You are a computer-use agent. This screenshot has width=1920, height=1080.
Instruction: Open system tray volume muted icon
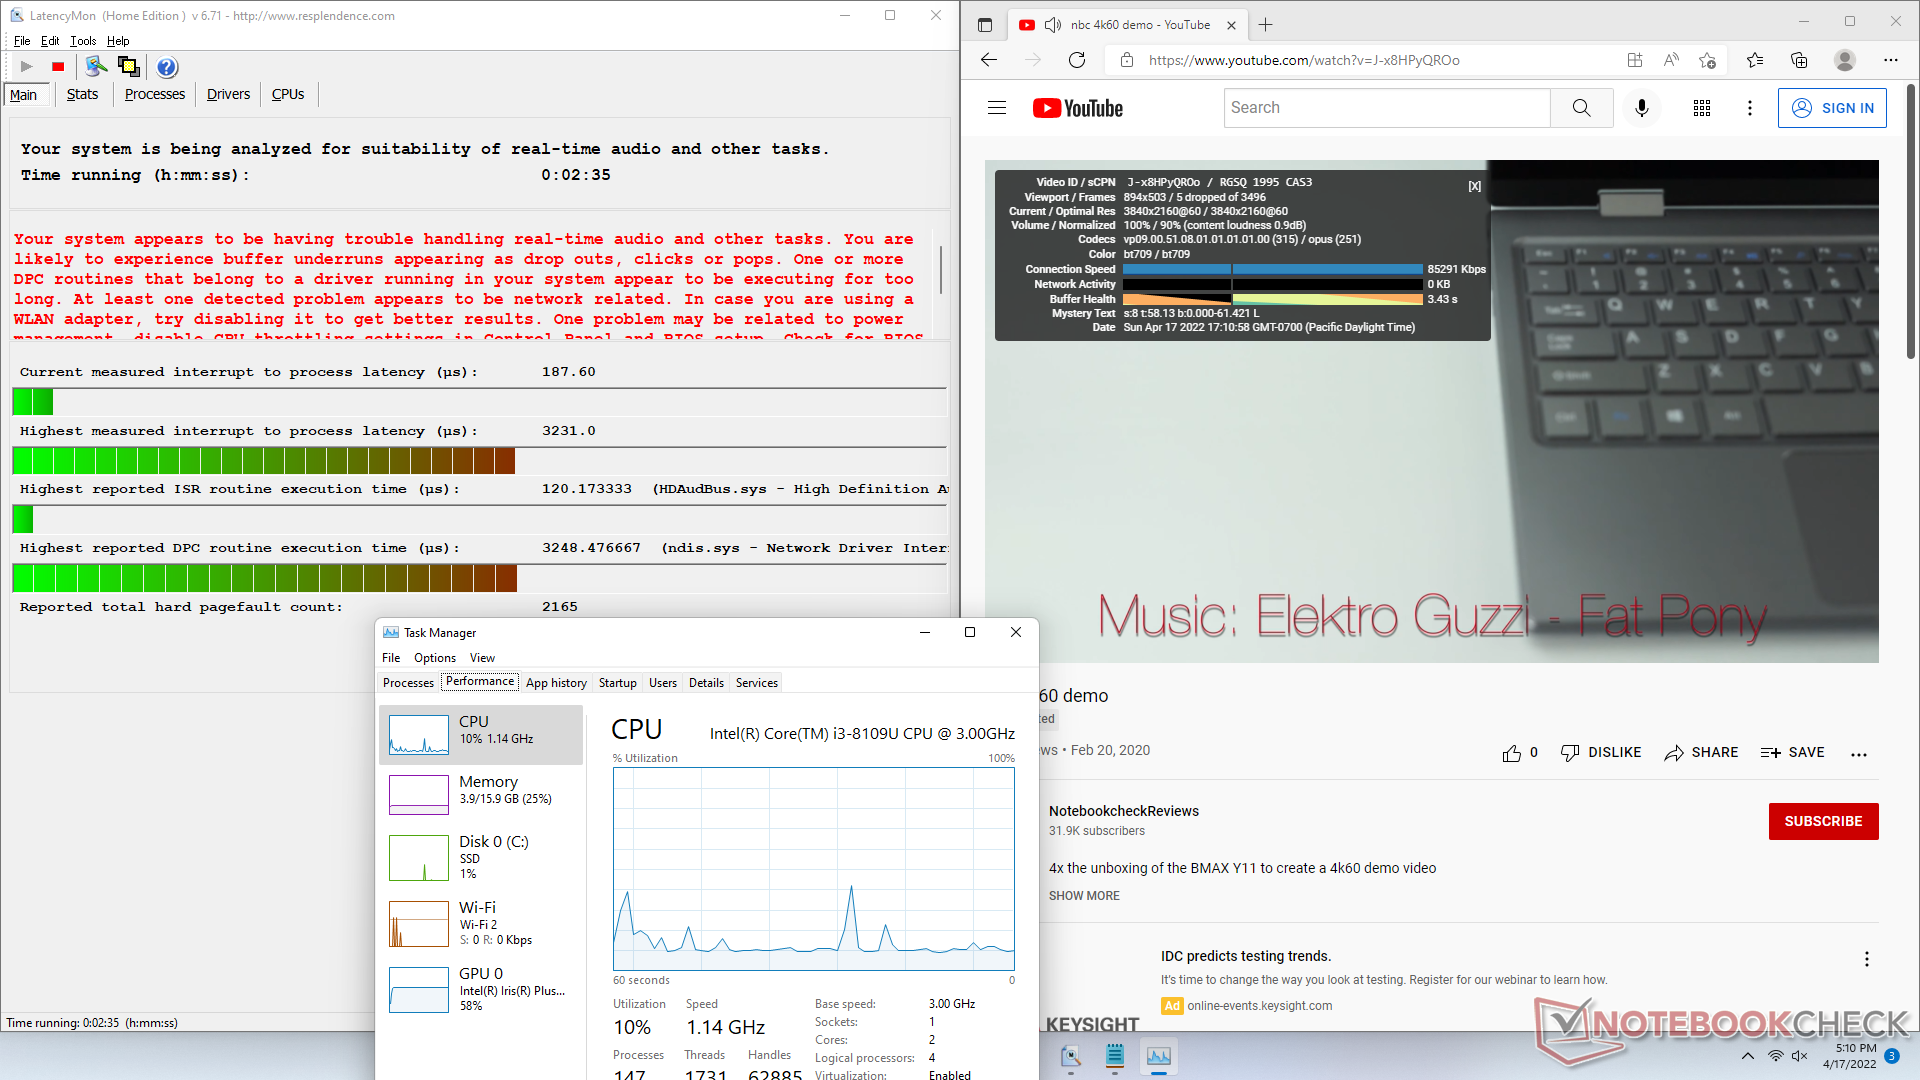pyautogui.click(x=1800, y=1056)
